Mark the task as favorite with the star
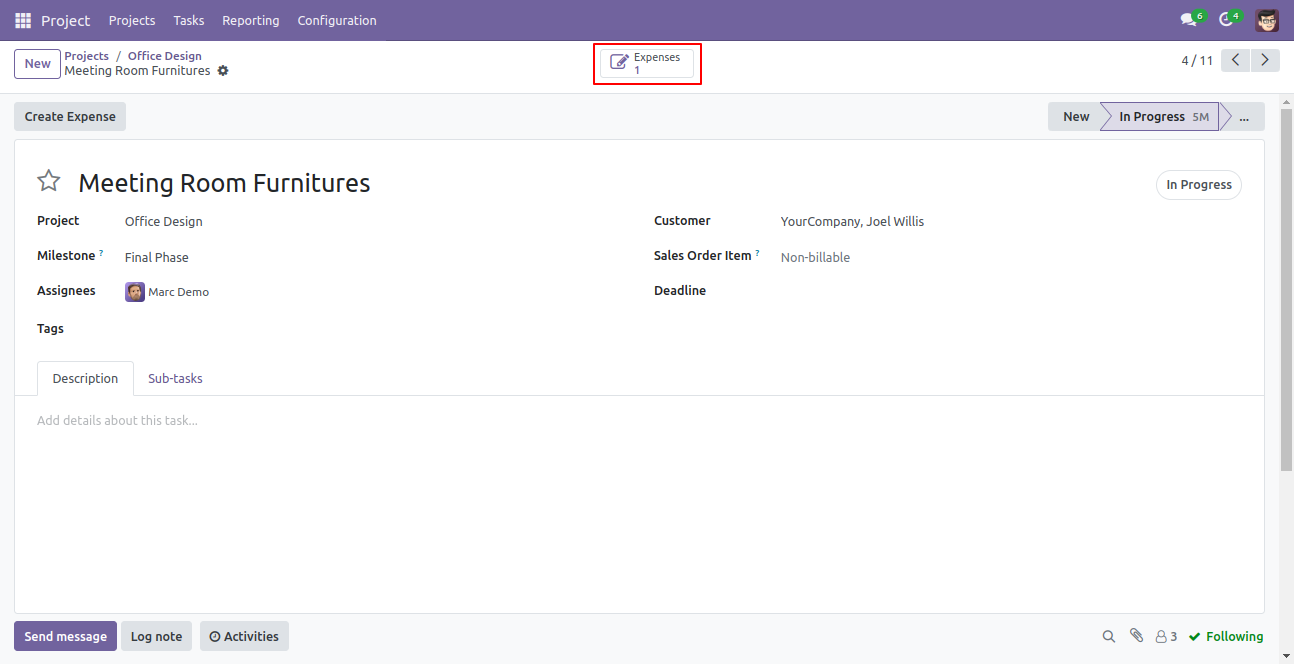1294x664 pixels. pos(49,181)
